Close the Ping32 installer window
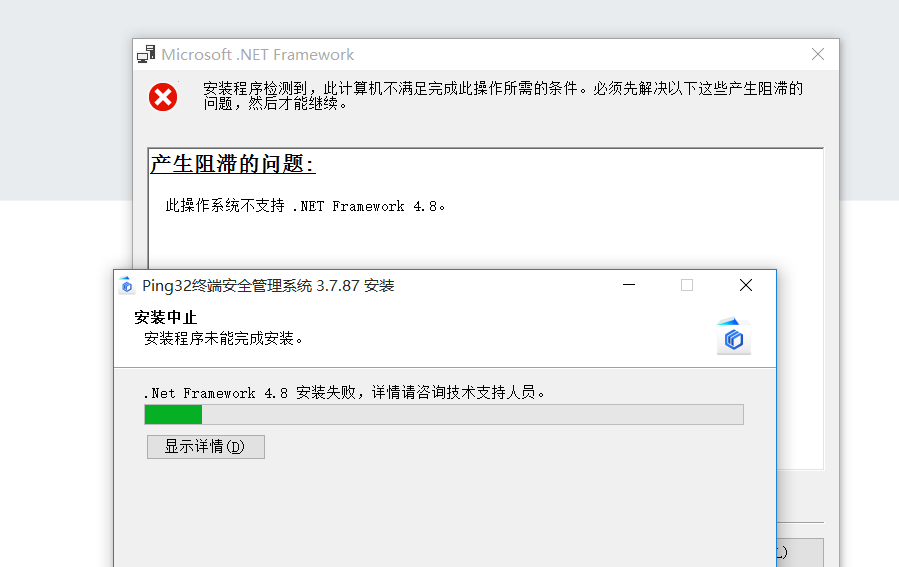The height and width of the screenshot is (567, 899). (x=745, y=285)
